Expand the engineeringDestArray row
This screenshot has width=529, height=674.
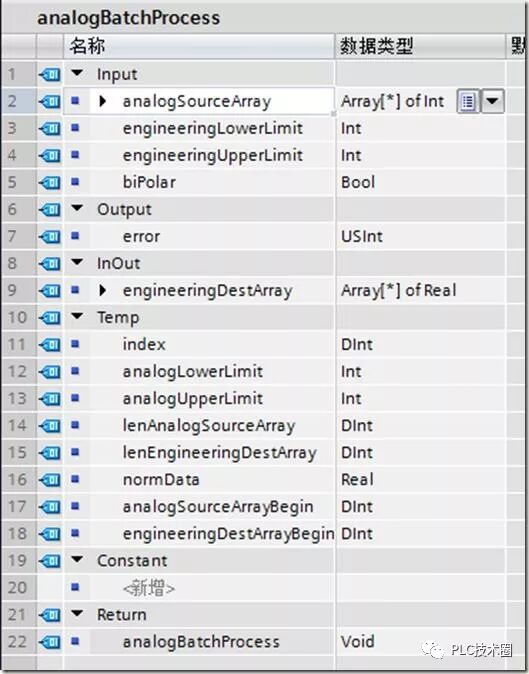[x=102, y=290]
